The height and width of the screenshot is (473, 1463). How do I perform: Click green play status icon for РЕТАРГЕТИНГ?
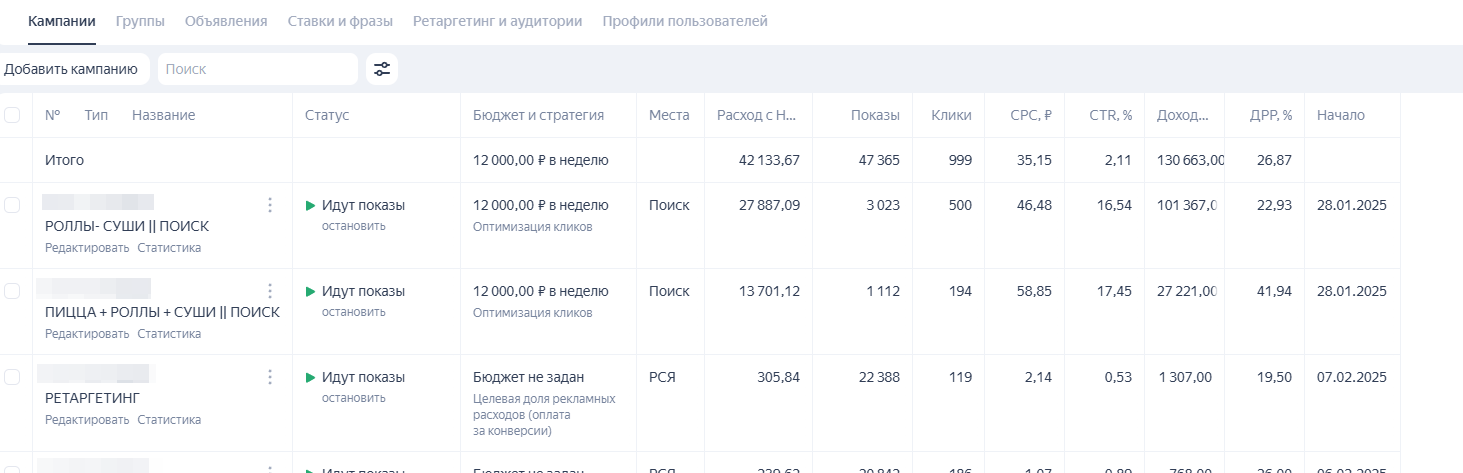[310, 378]
